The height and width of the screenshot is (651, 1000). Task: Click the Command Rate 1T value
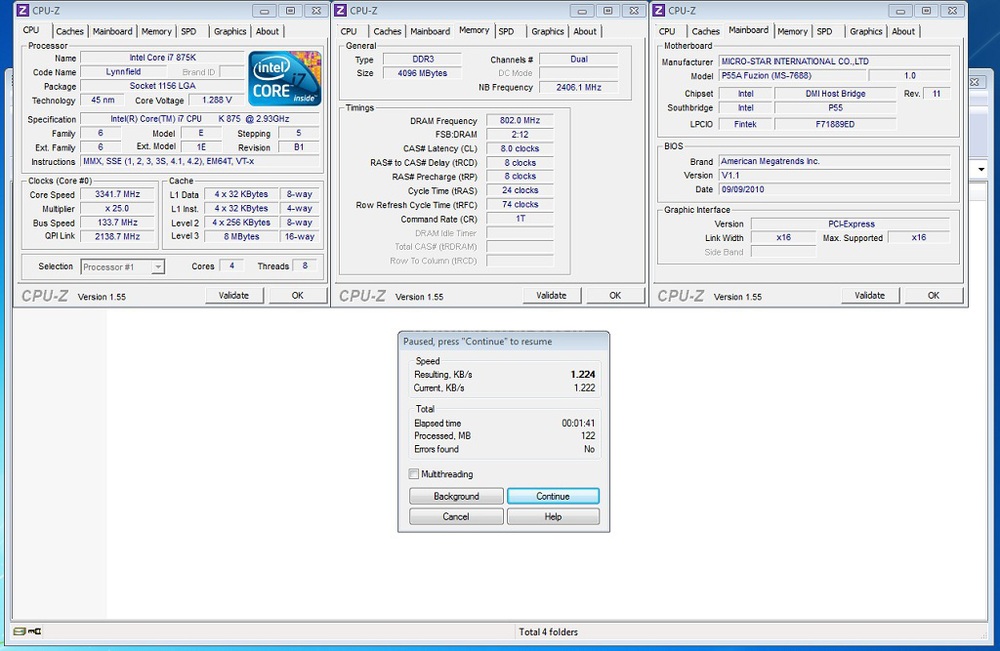[520, 218]
